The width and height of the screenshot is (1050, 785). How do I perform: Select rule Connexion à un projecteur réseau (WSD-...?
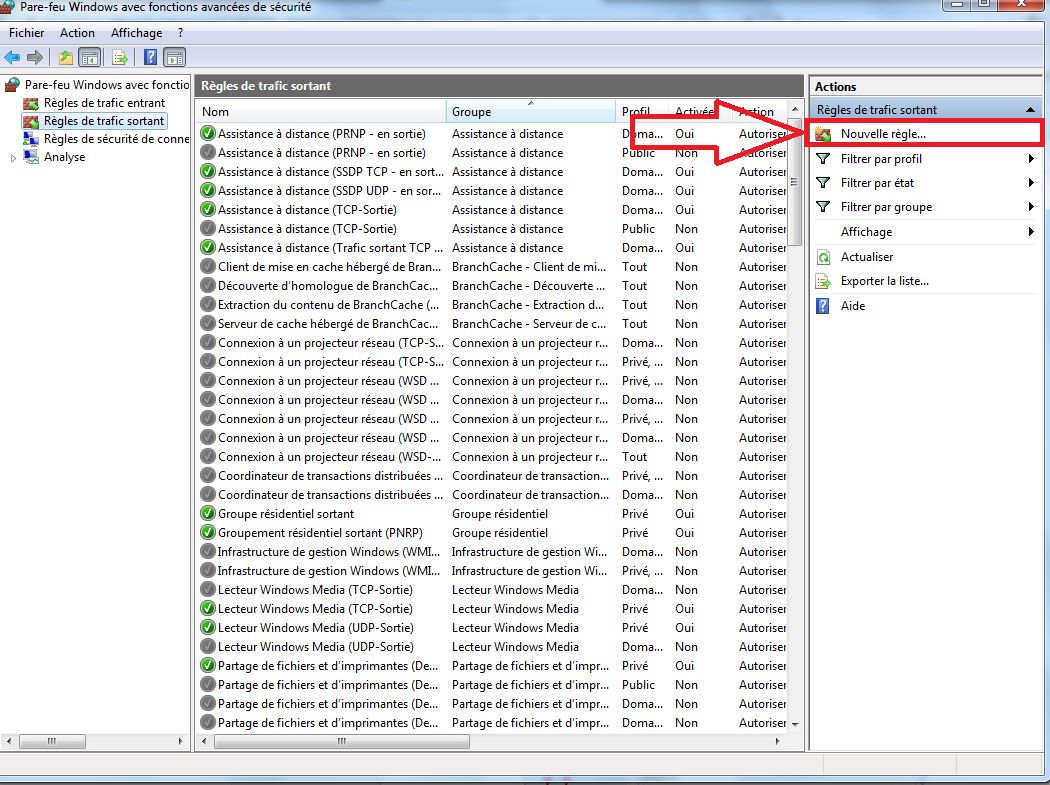pyautogui.click(x=329, y=457)
